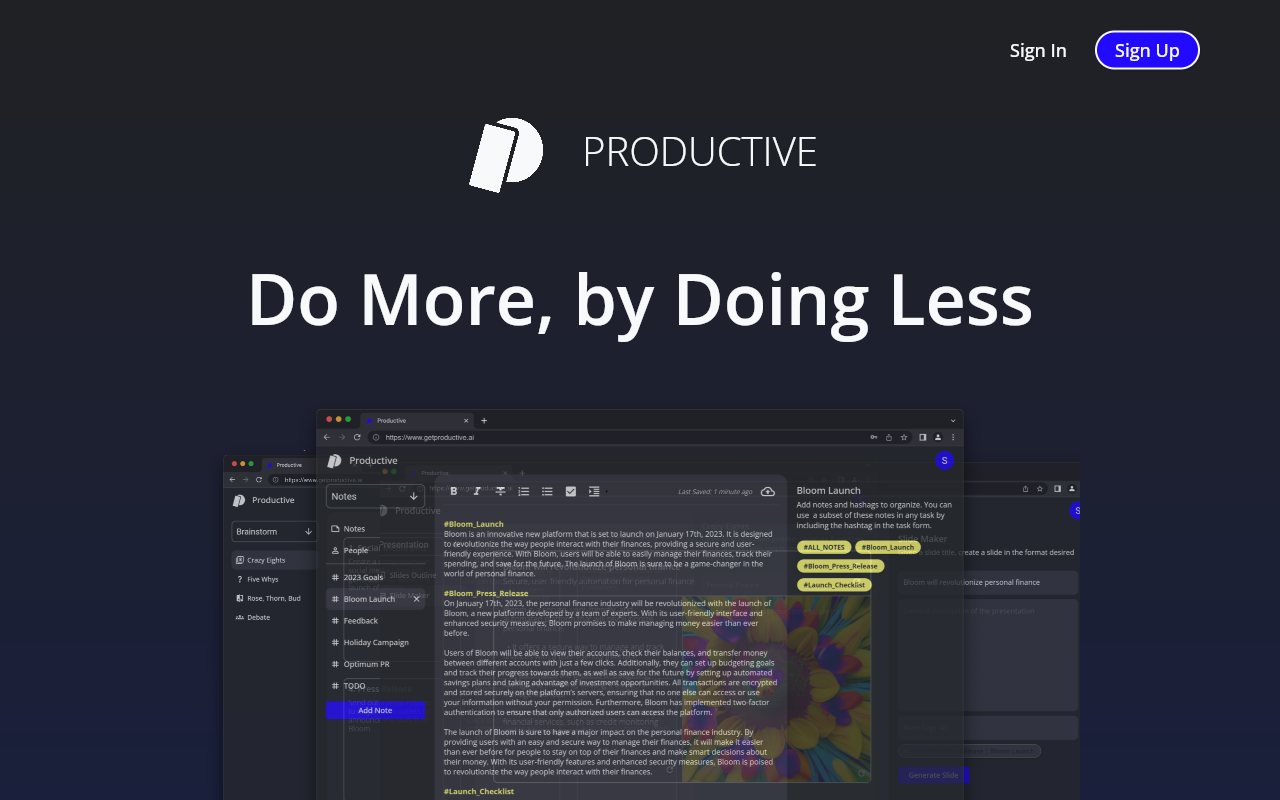Click the #Bloom_Press_Release heading in note

pyautogui.click(x=486, y=593)
